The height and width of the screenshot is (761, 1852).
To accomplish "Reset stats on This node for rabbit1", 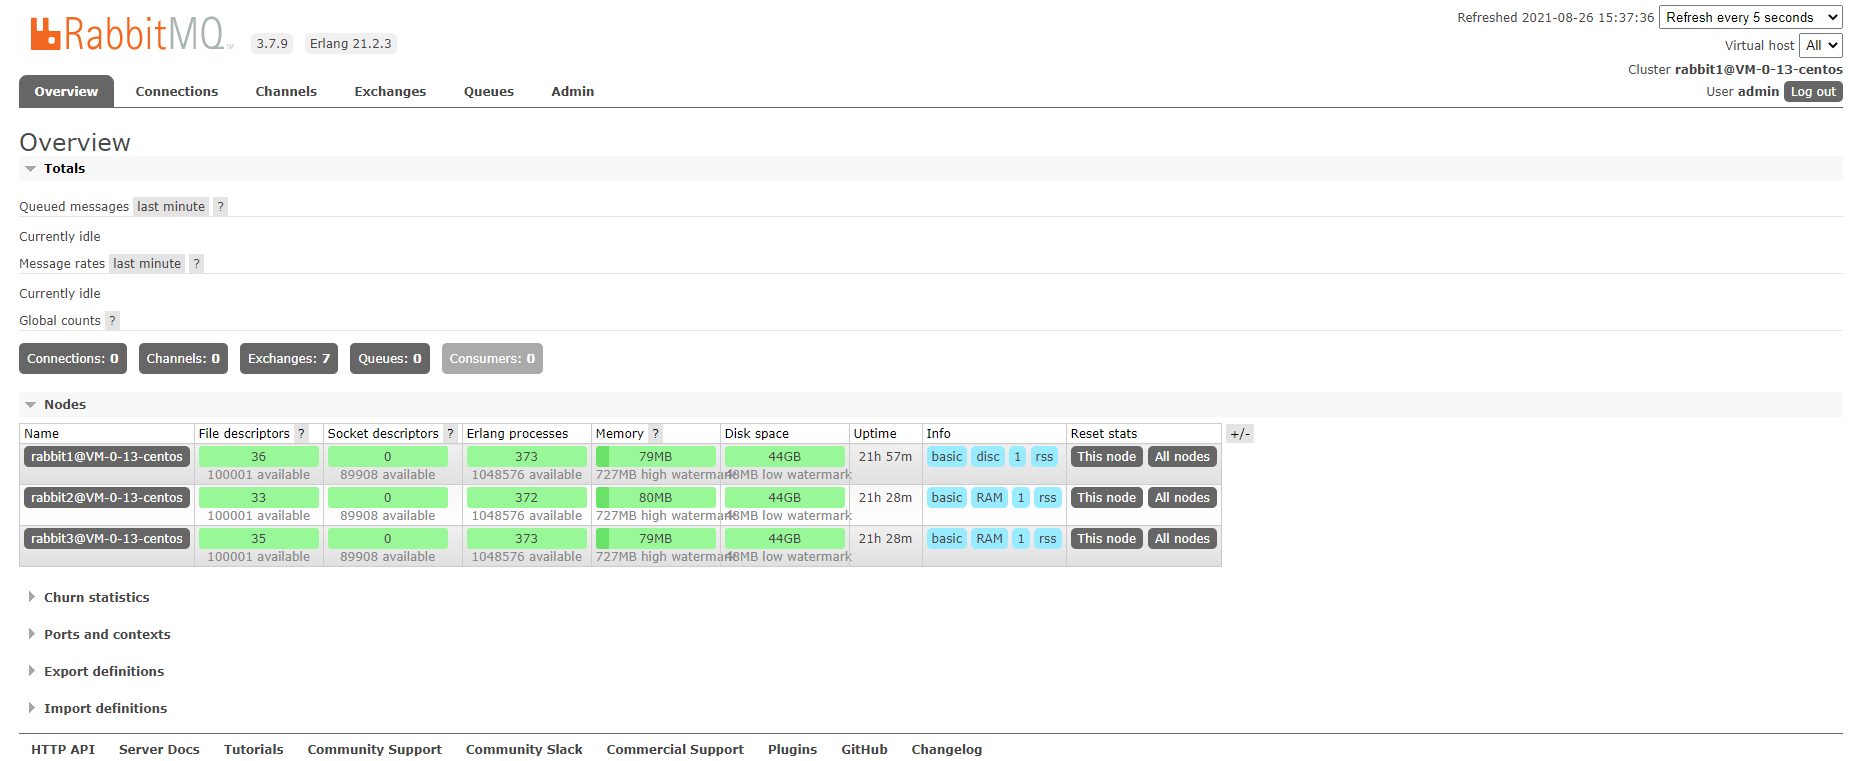I will [x=1106, y=457].
